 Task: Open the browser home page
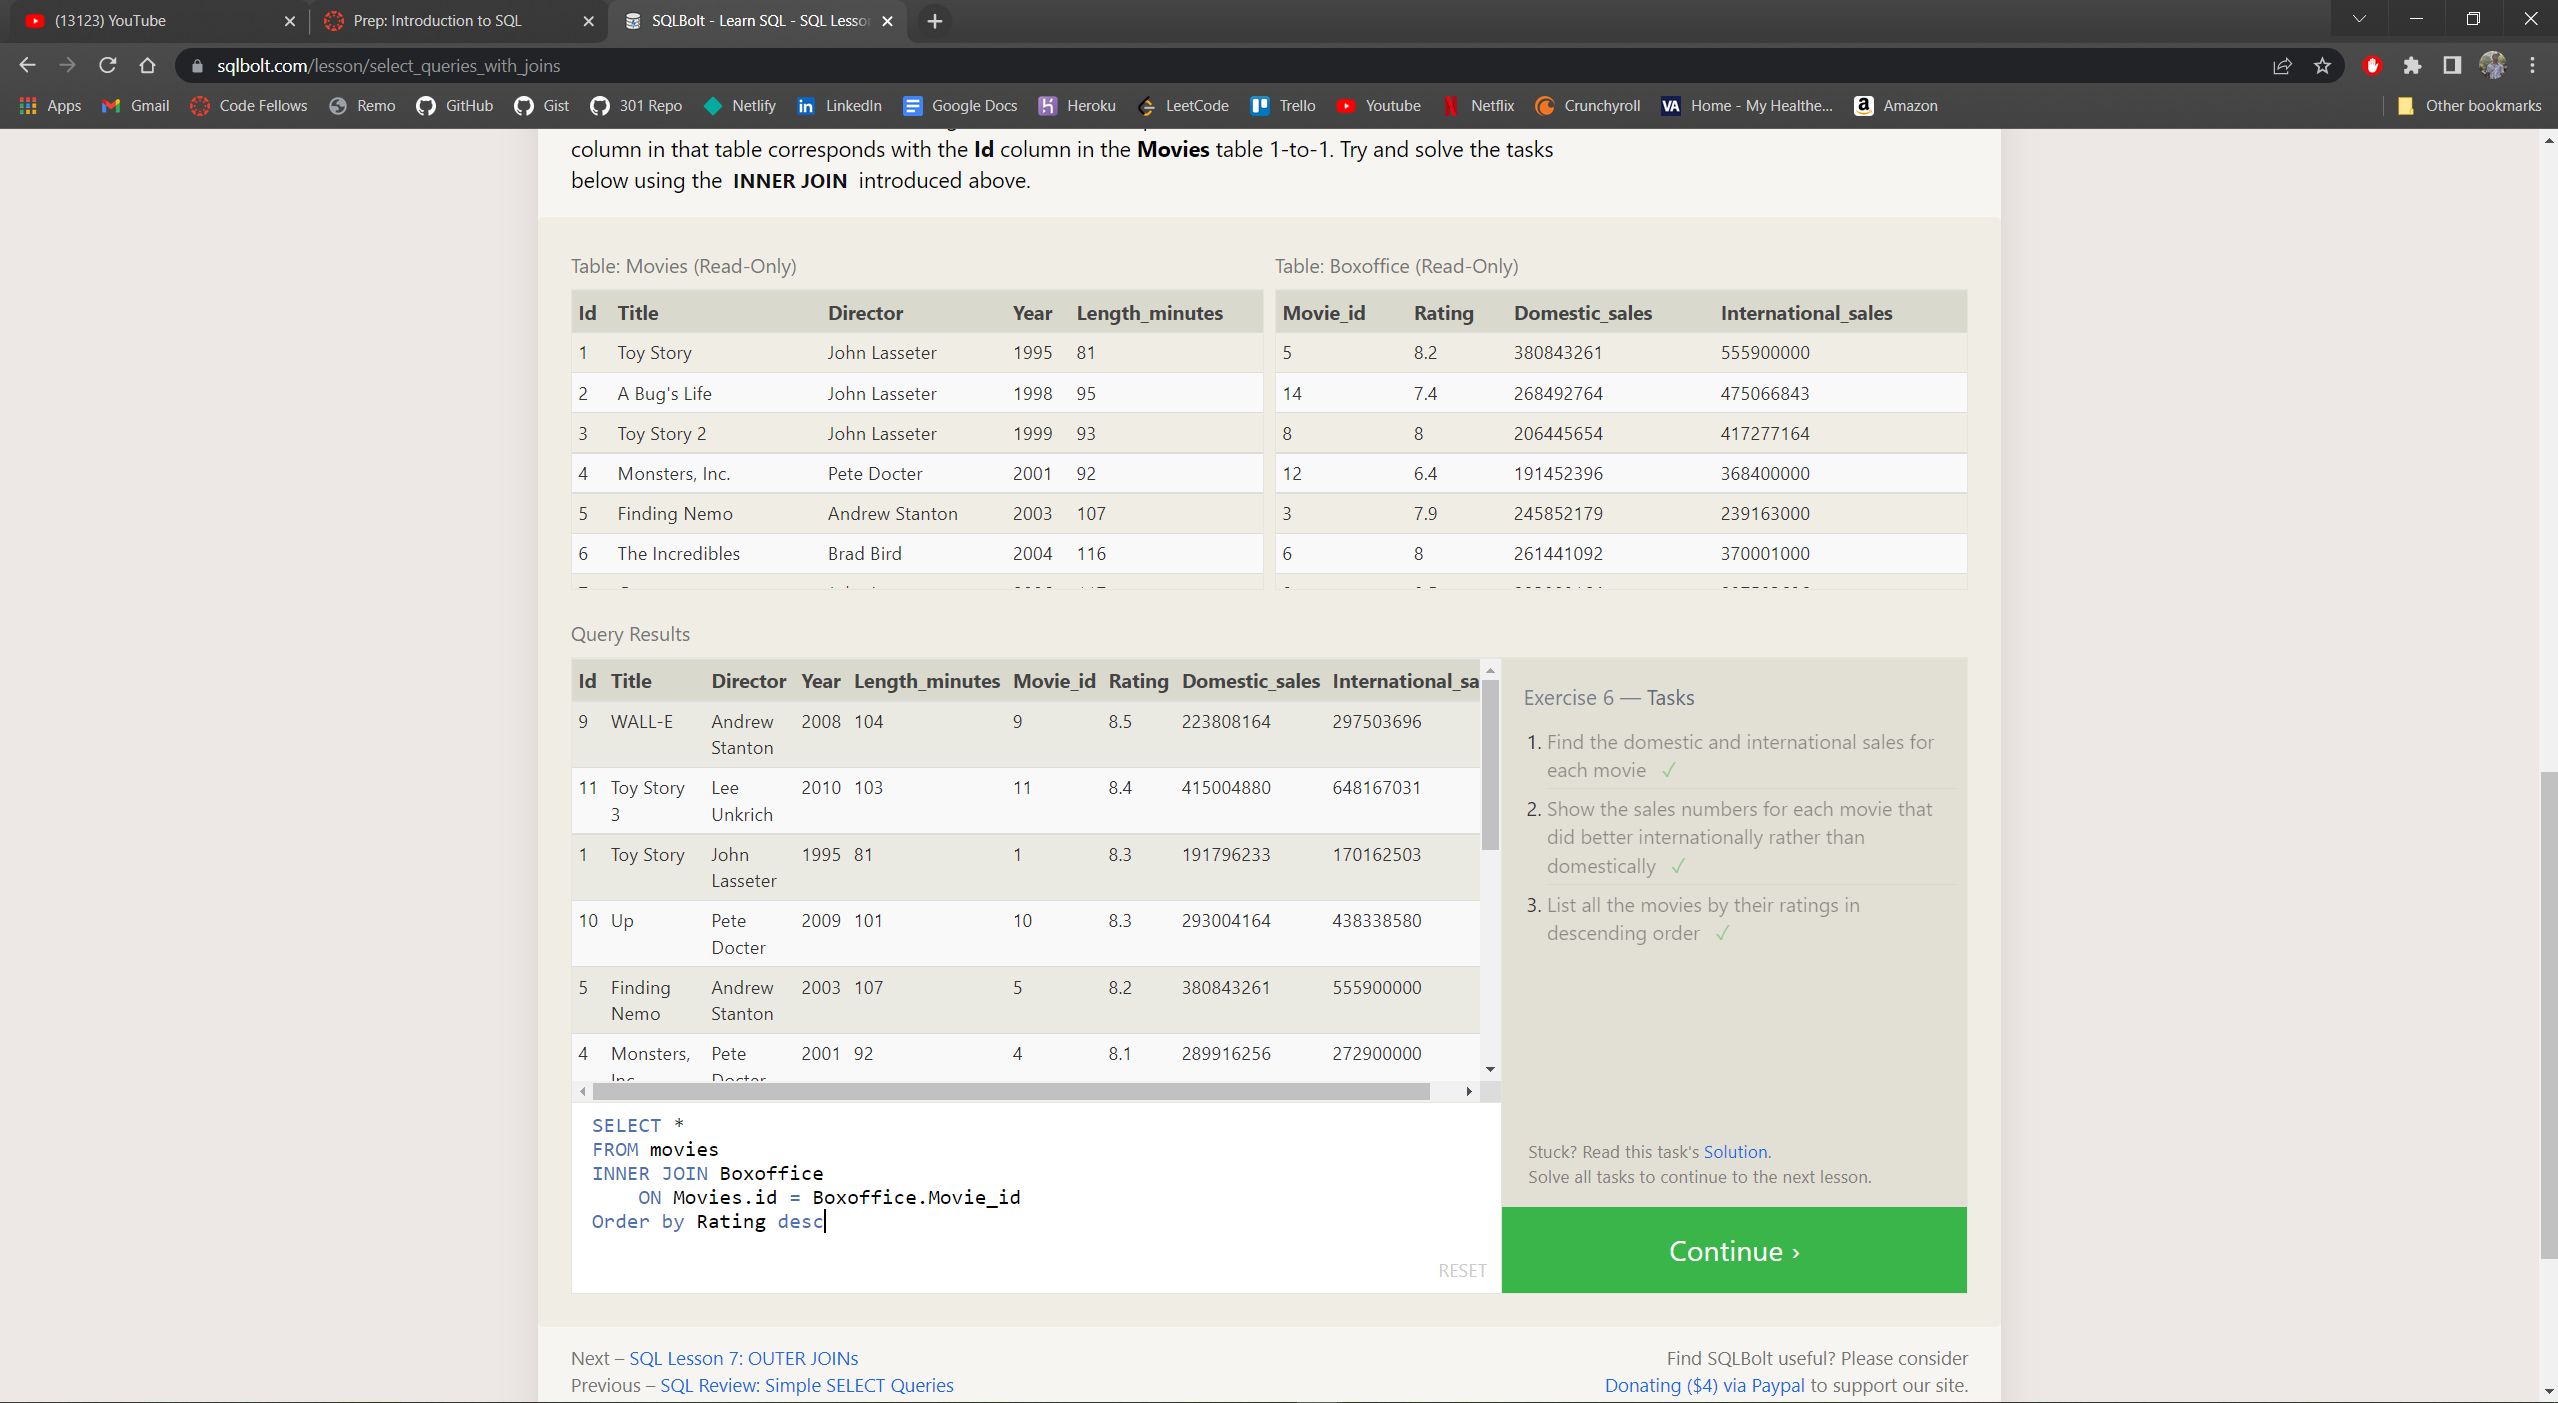(147, 65)
